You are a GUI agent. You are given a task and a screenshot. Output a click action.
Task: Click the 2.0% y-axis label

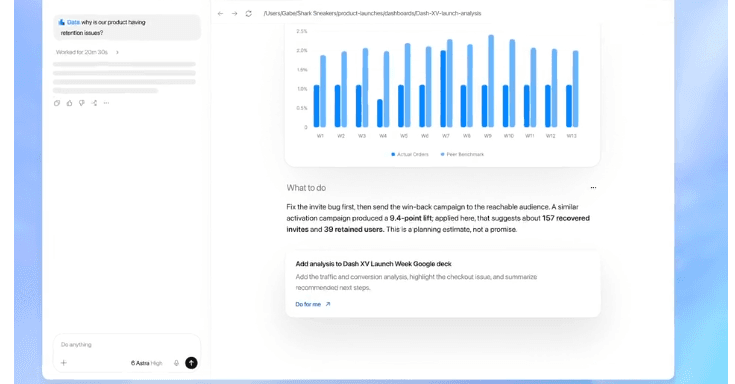302,50
